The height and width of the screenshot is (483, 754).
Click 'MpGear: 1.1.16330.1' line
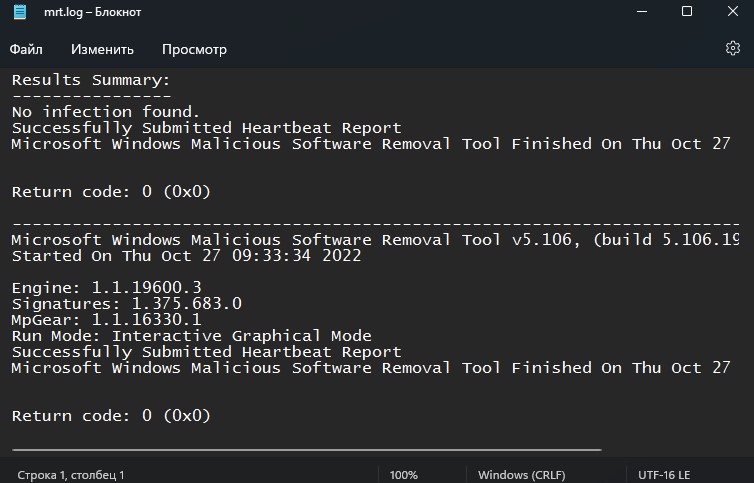106,319
